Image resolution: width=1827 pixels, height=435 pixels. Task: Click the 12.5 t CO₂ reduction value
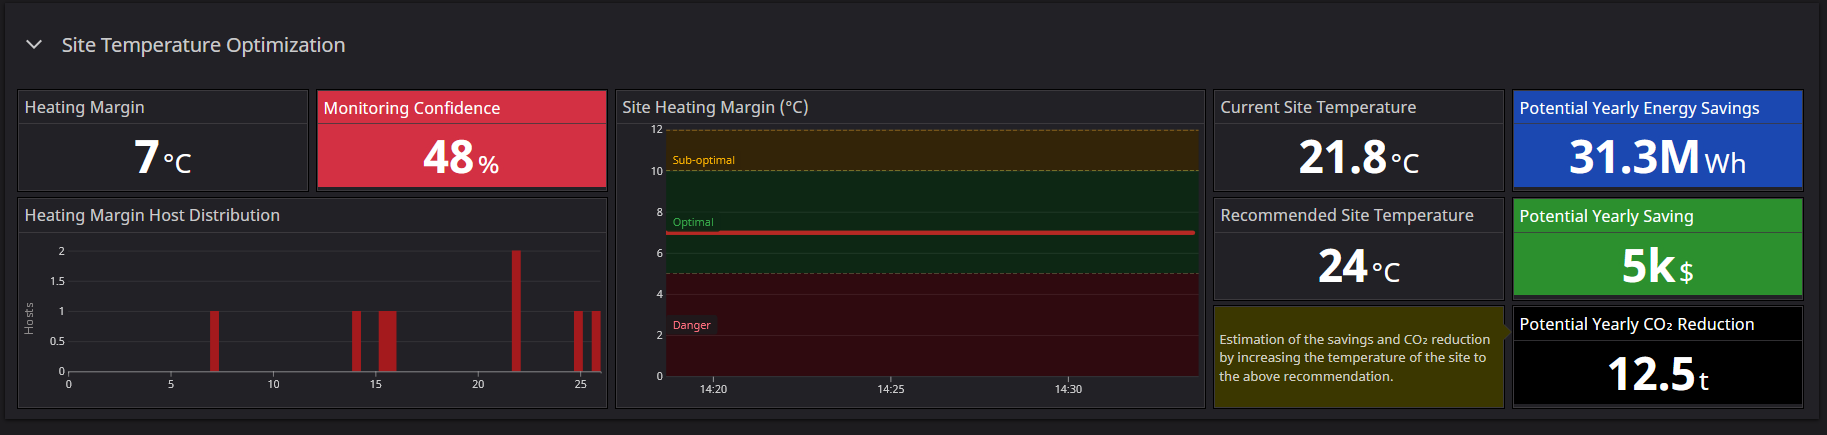1656,374
